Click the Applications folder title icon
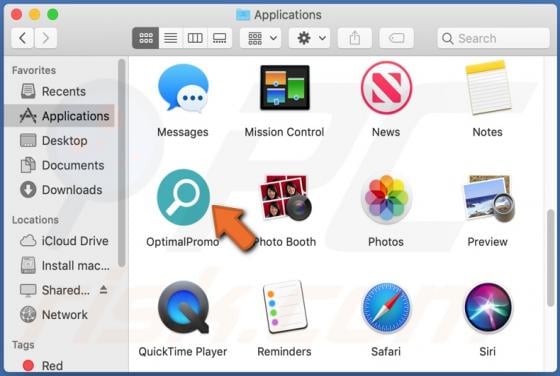 click(243, 15)
